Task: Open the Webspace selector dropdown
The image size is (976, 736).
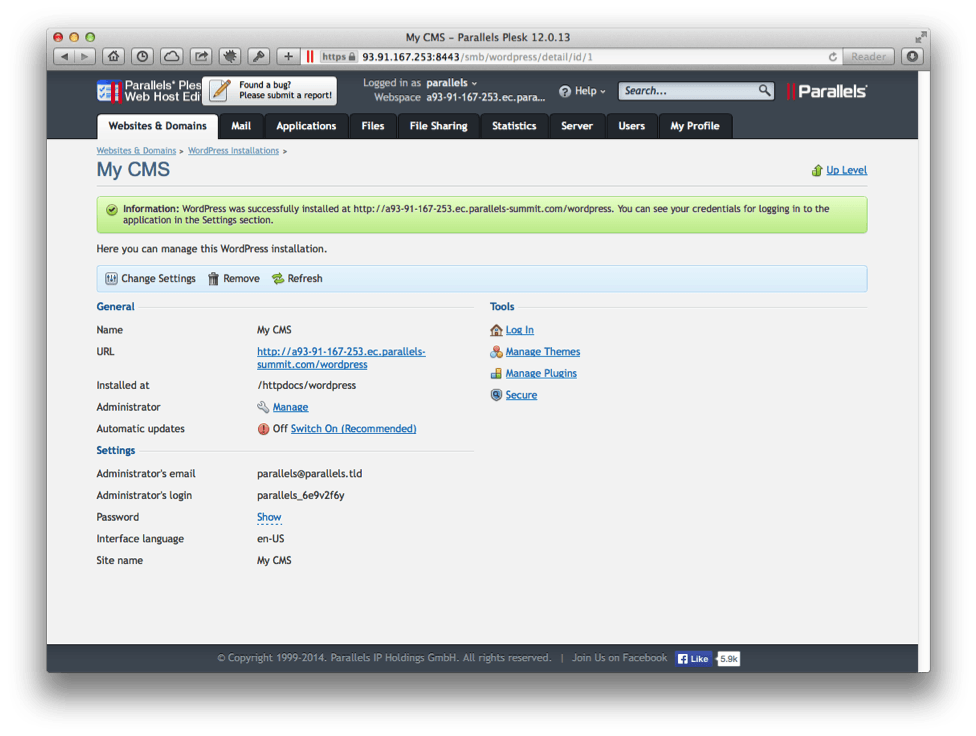Action: [486, 98]
